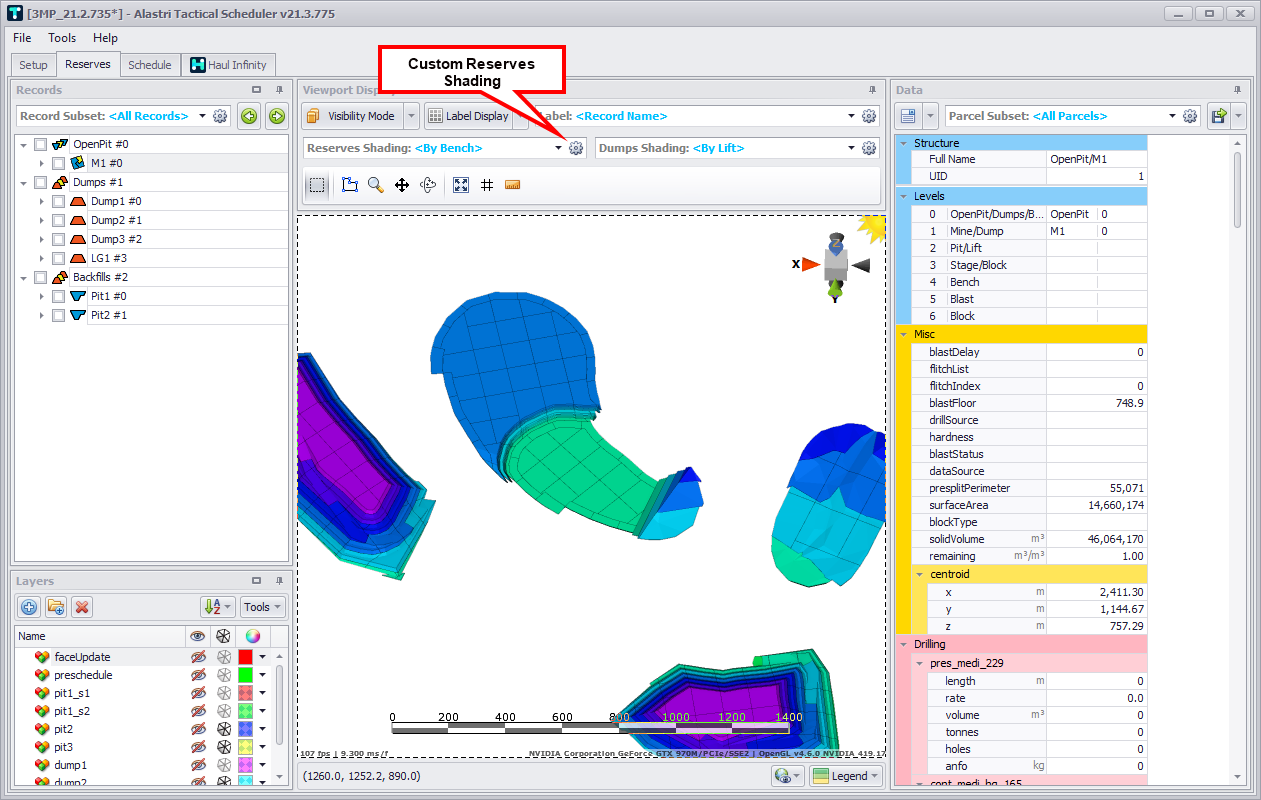Toggle visibility of the faceUpdate layer

(x=198, y=657)
